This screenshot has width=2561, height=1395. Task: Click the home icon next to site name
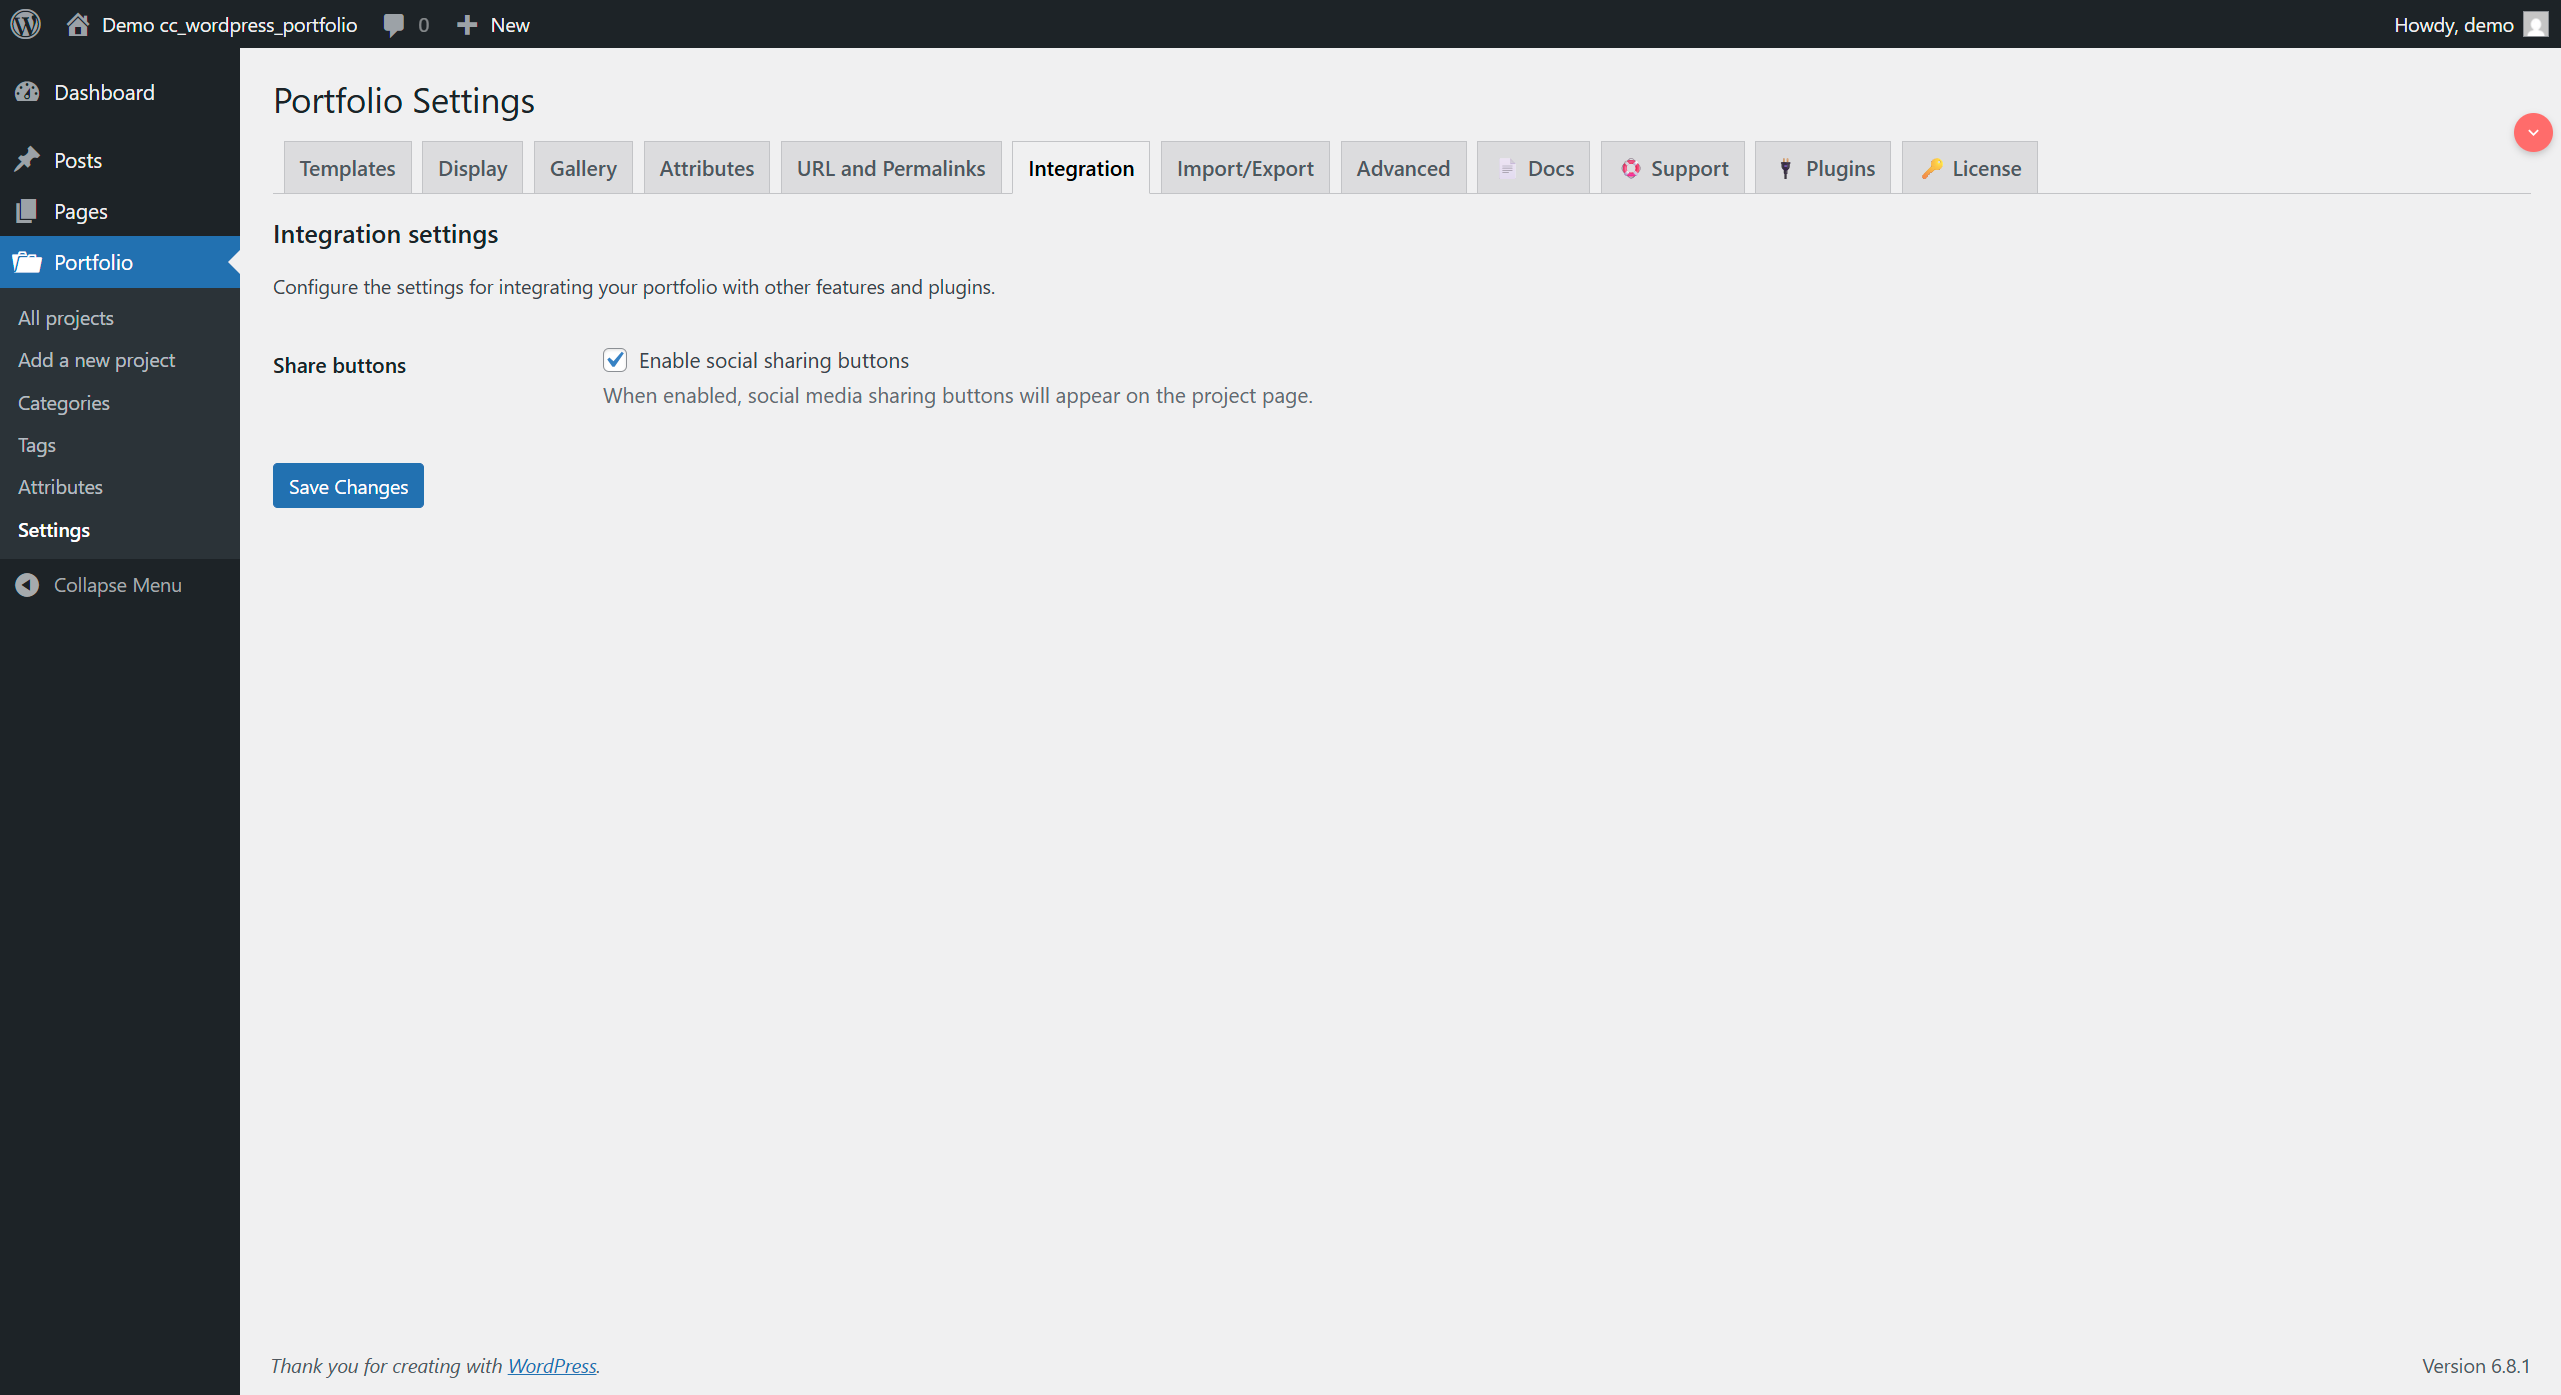78,24
